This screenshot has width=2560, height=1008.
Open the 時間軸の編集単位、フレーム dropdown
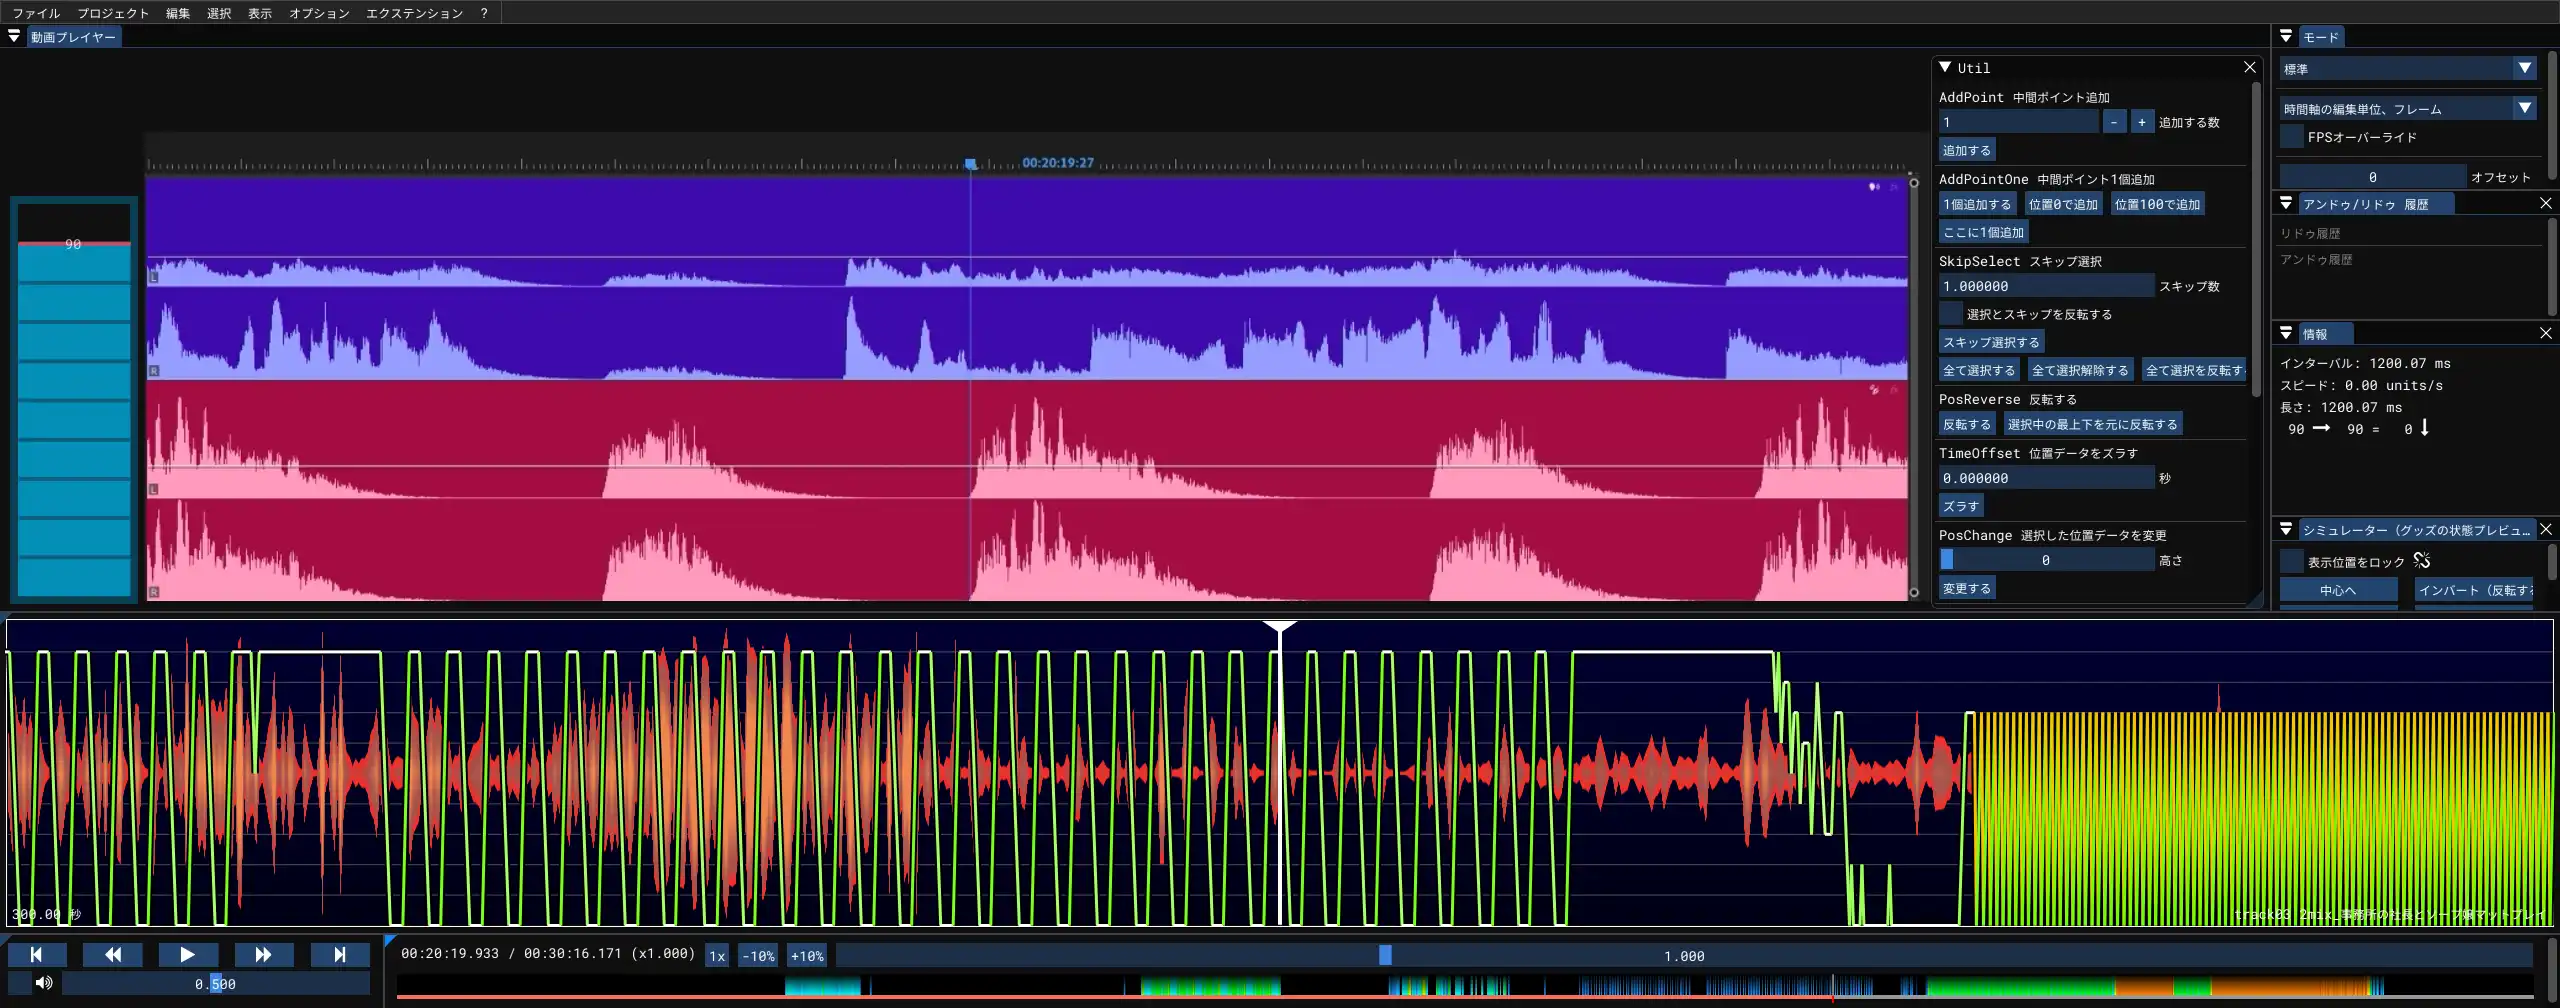tap(2408, 109)
